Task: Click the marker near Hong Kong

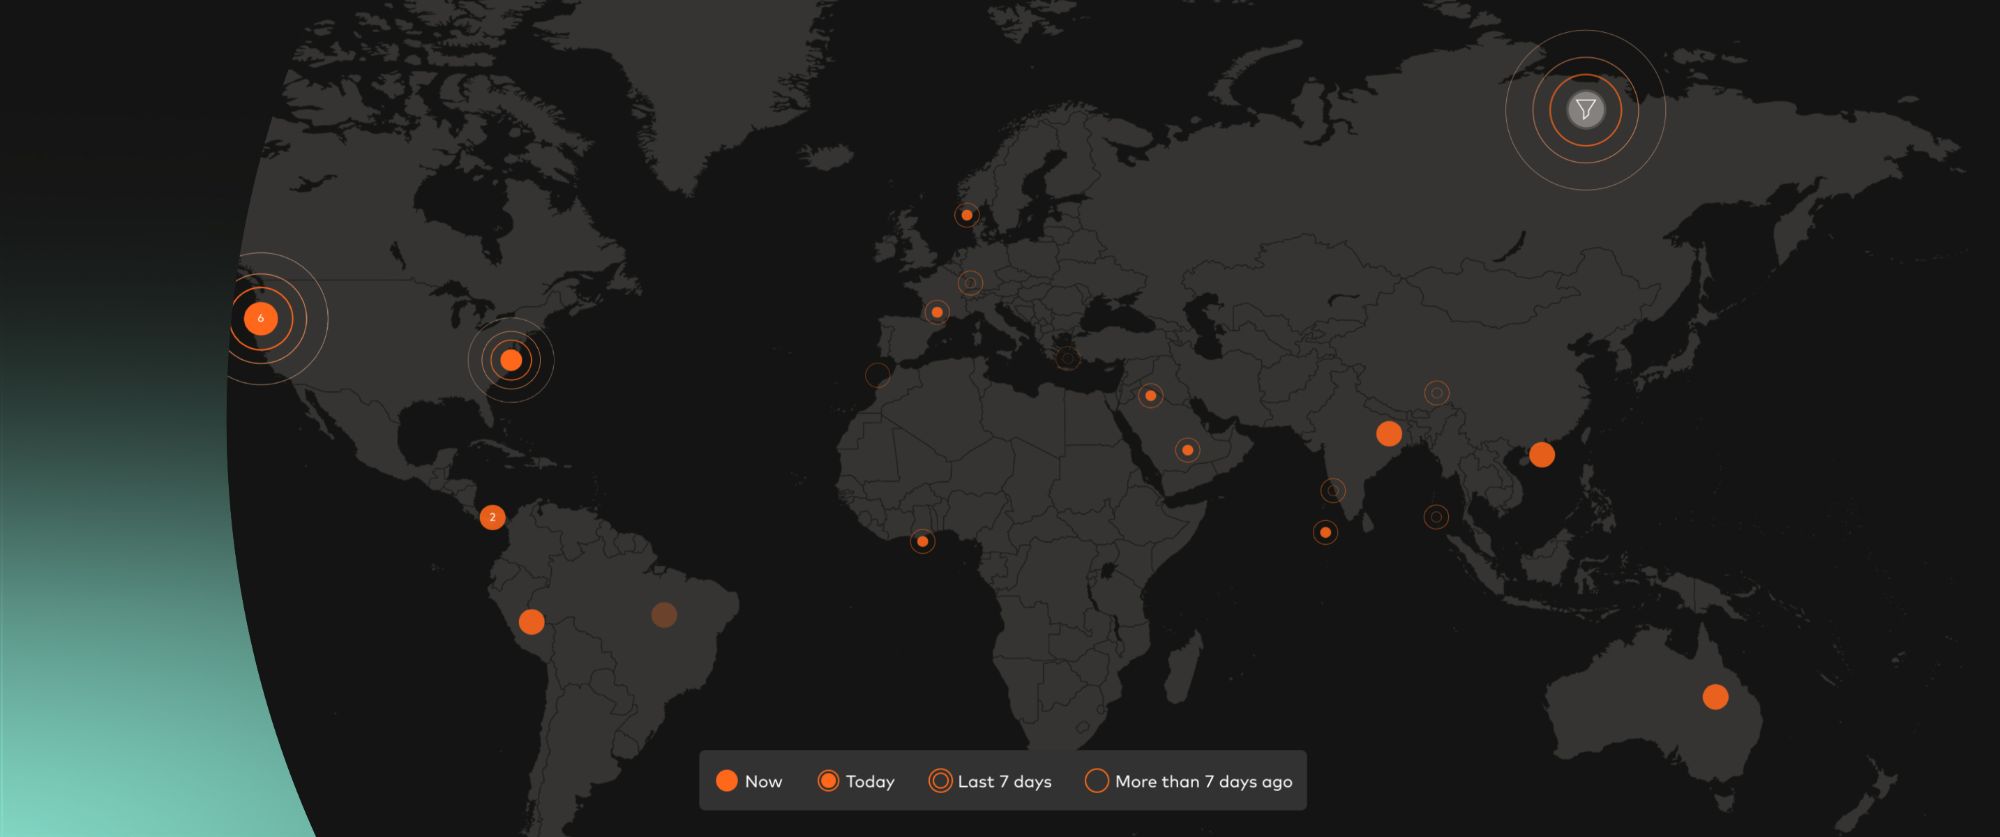Action: point(1541,455)
